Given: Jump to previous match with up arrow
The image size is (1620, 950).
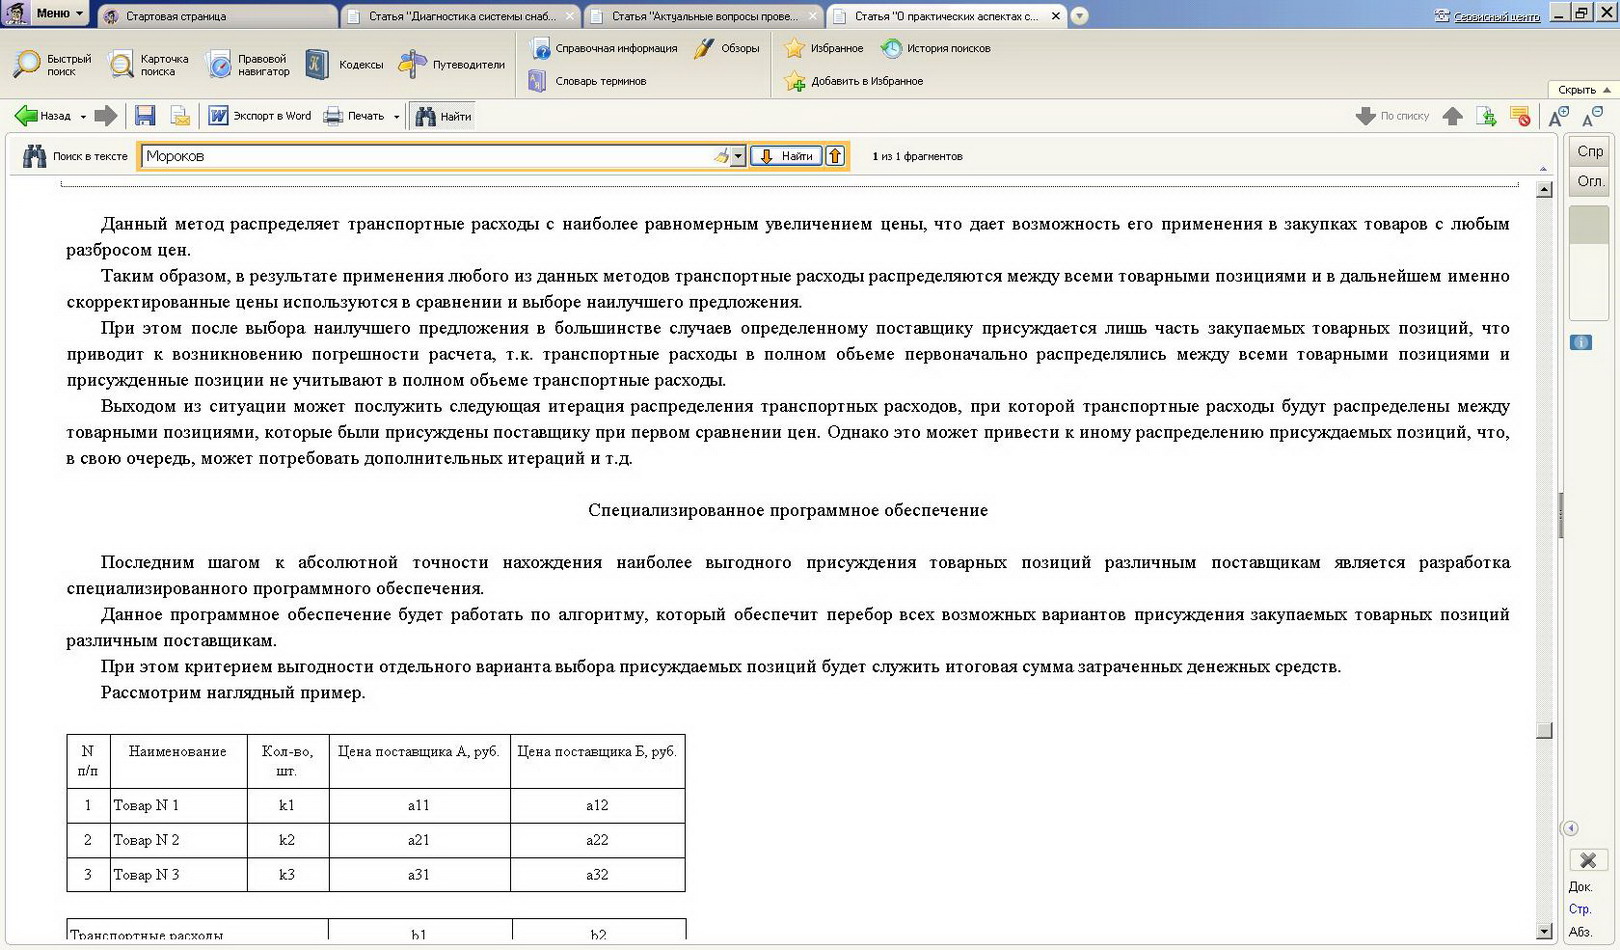Looking at the screenshot, I should click(835, 156).
